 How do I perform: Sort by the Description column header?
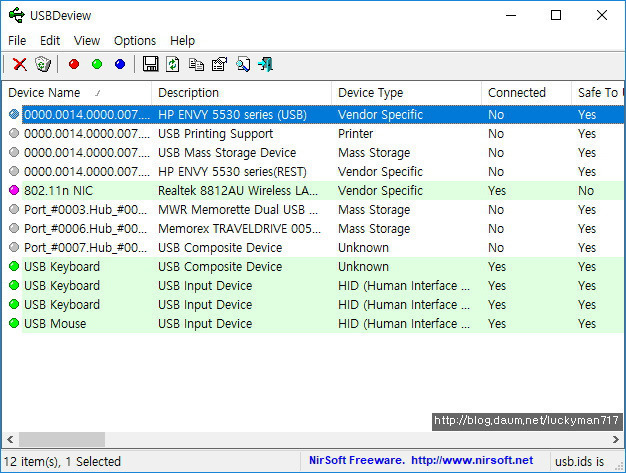coord(242,93)
